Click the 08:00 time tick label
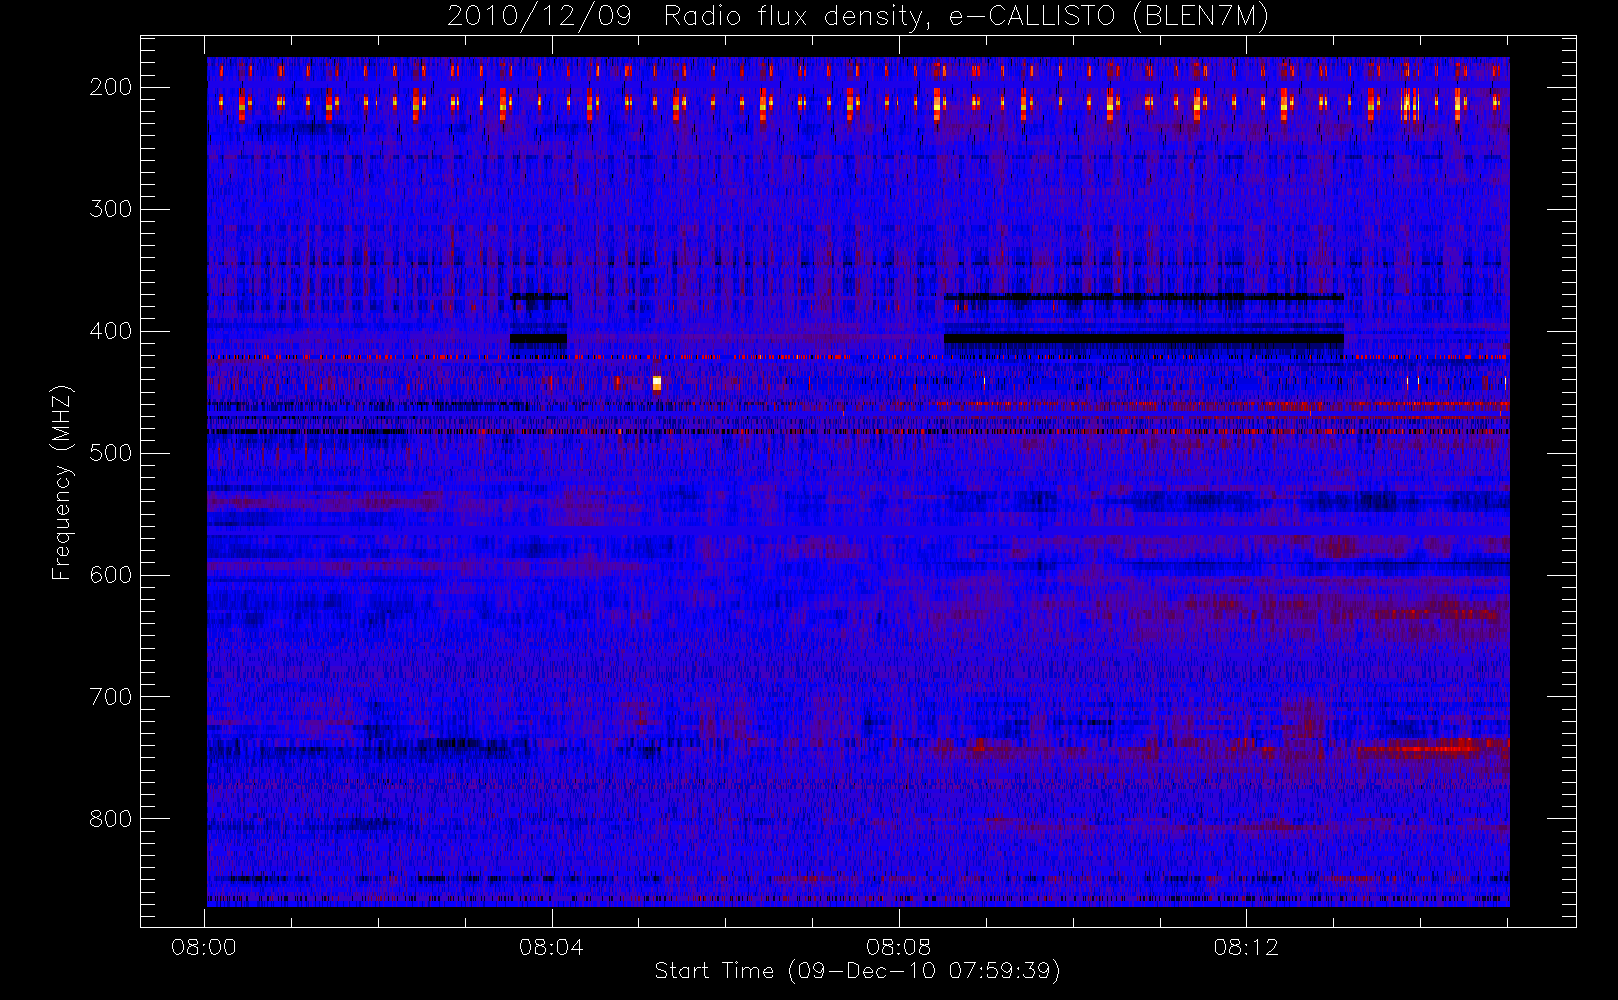This screenshot has height=1000, width=1618. pos(204,947)
